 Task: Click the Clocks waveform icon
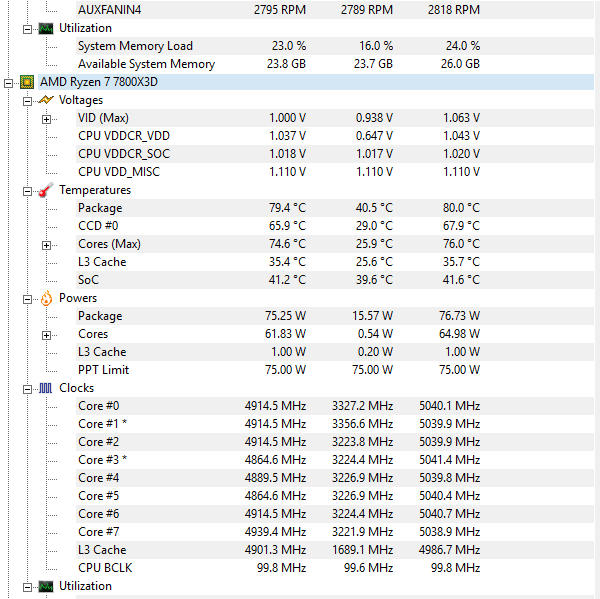(x=46, y=388)
